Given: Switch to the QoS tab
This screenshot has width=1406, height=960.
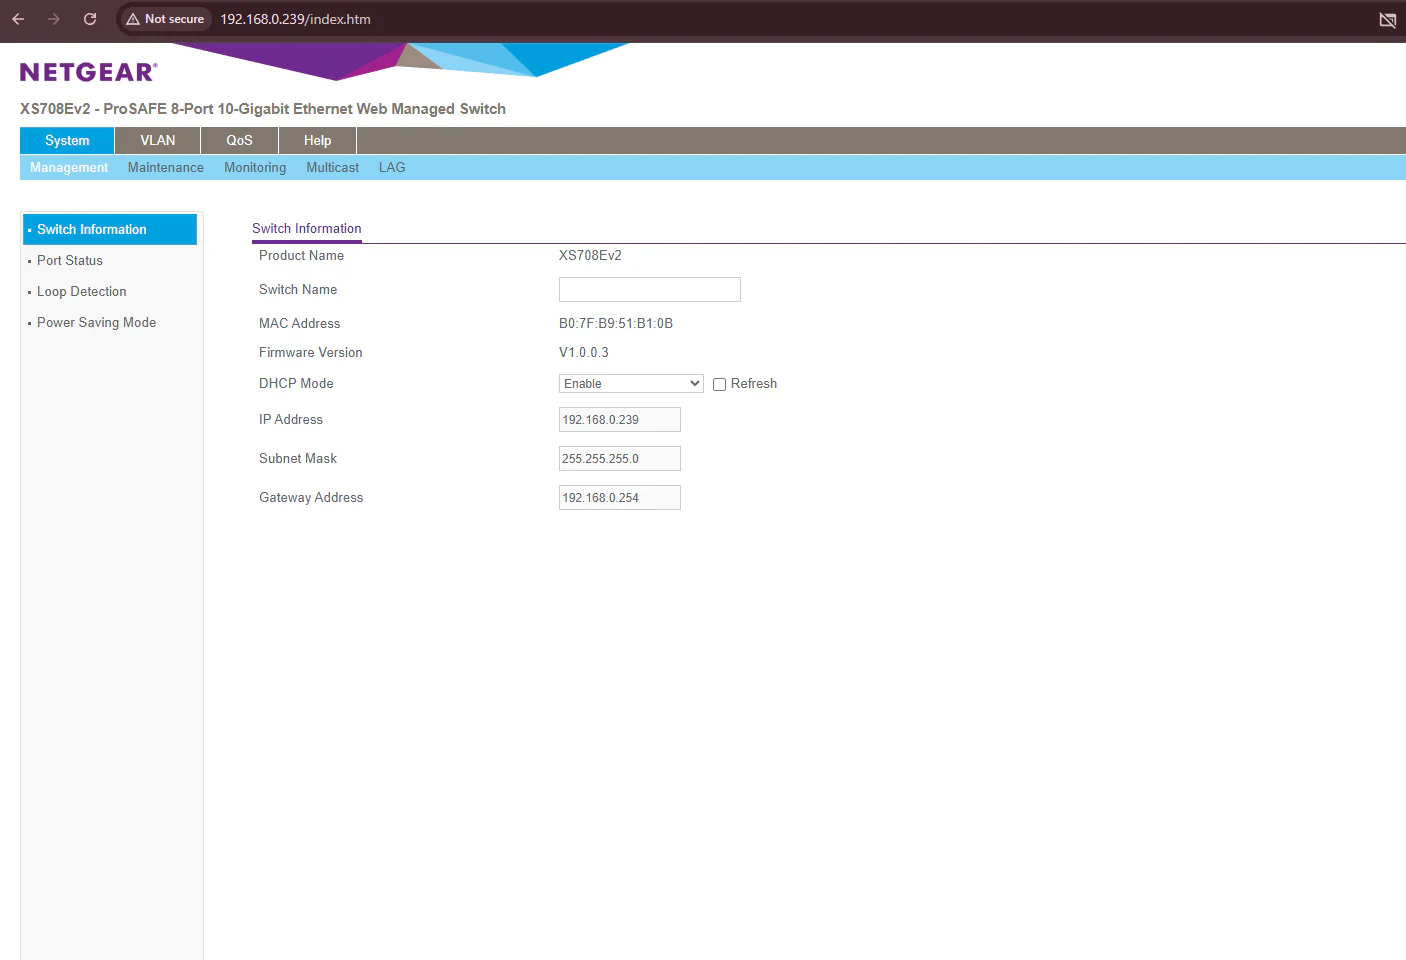Looking at the screenshot, I should 239,141.
